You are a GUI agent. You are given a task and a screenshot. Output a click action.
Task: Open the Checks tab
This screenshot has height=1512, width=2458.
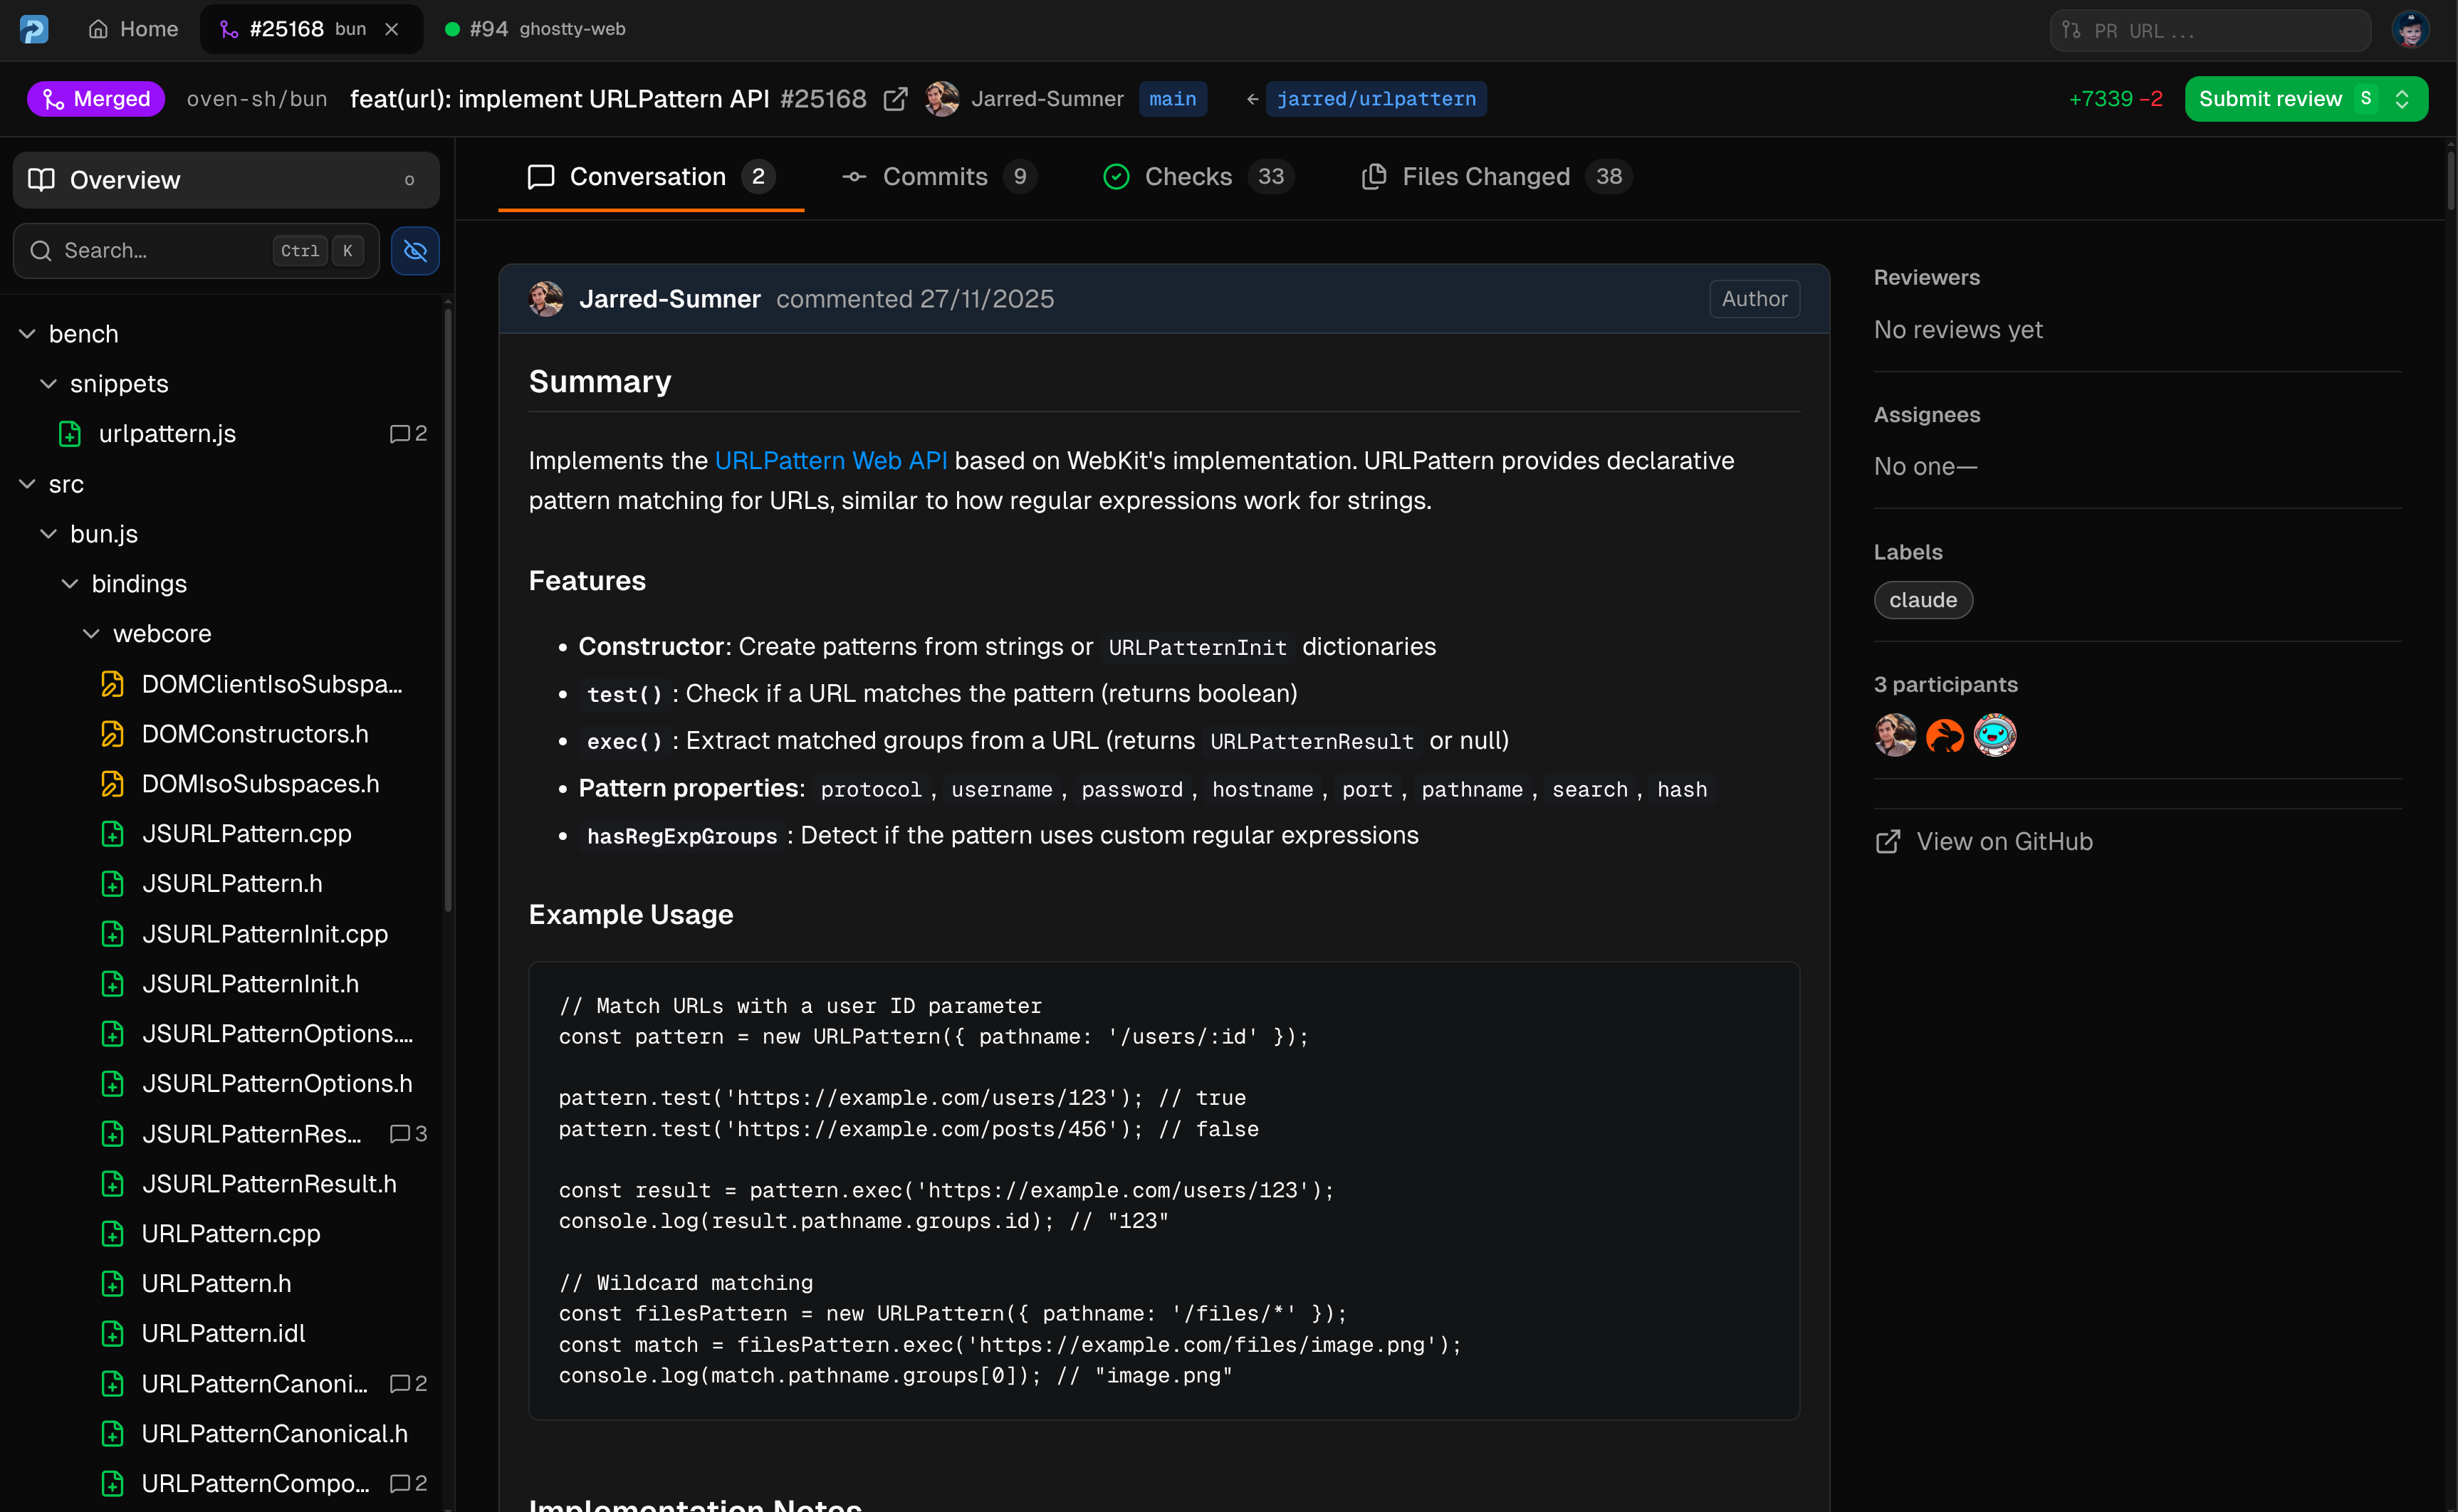click(x=1198, y=176)
